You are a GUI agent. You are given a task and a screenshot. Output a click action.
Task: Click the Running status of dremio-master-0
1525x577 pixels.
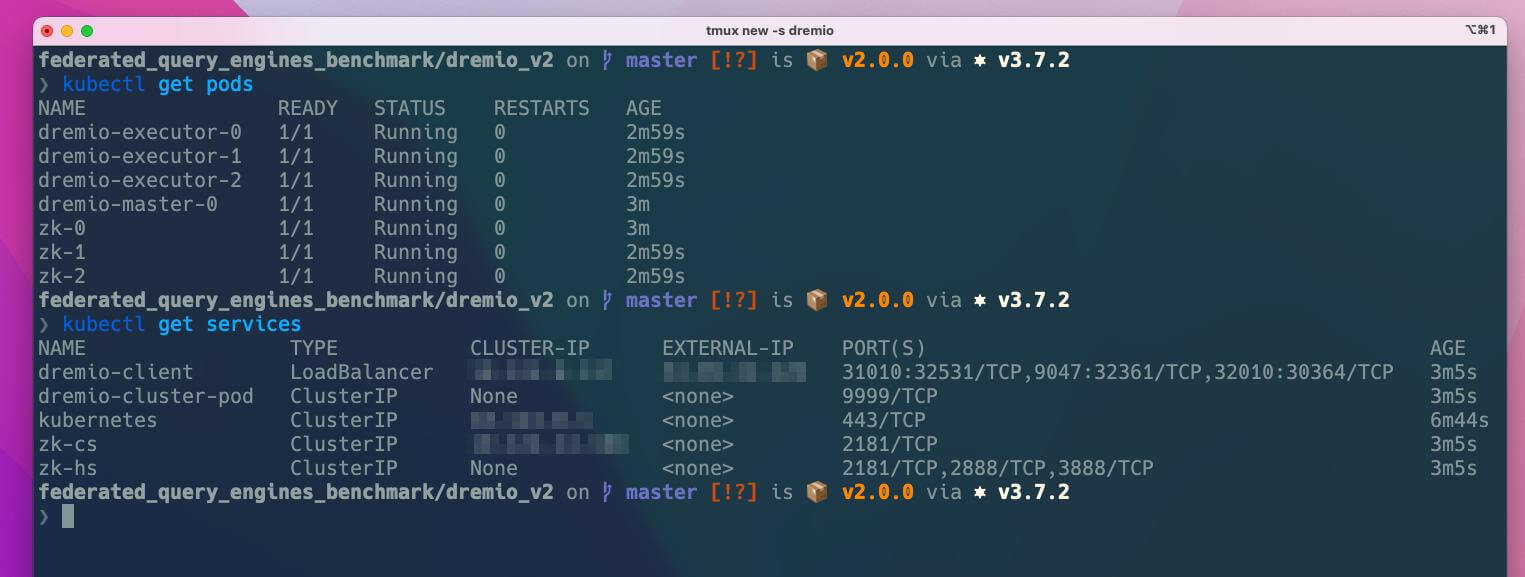(x=416, y=204)
